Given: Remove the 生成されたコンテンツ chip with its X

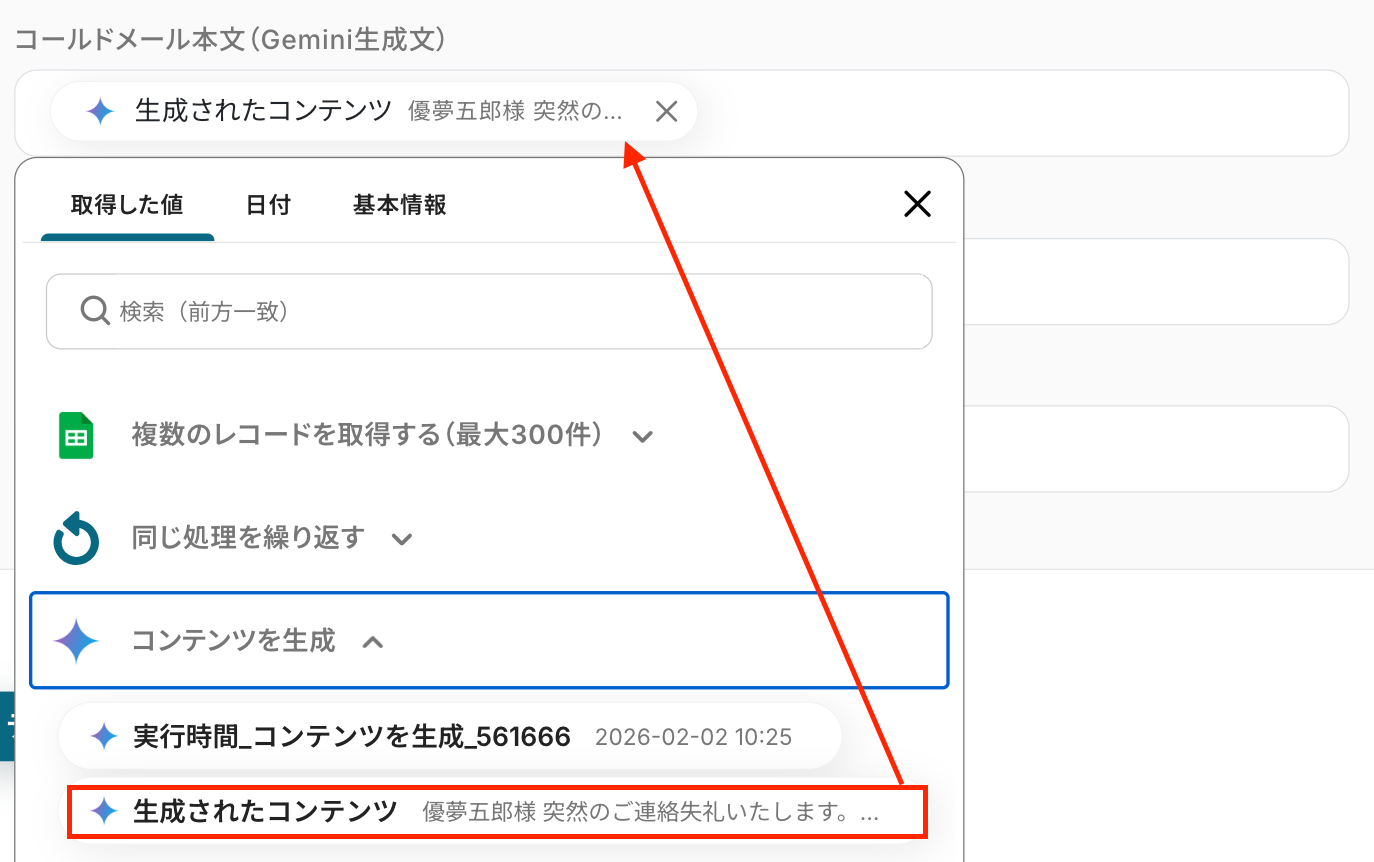Looking at the screenshot, I should (x=666, y=111).
